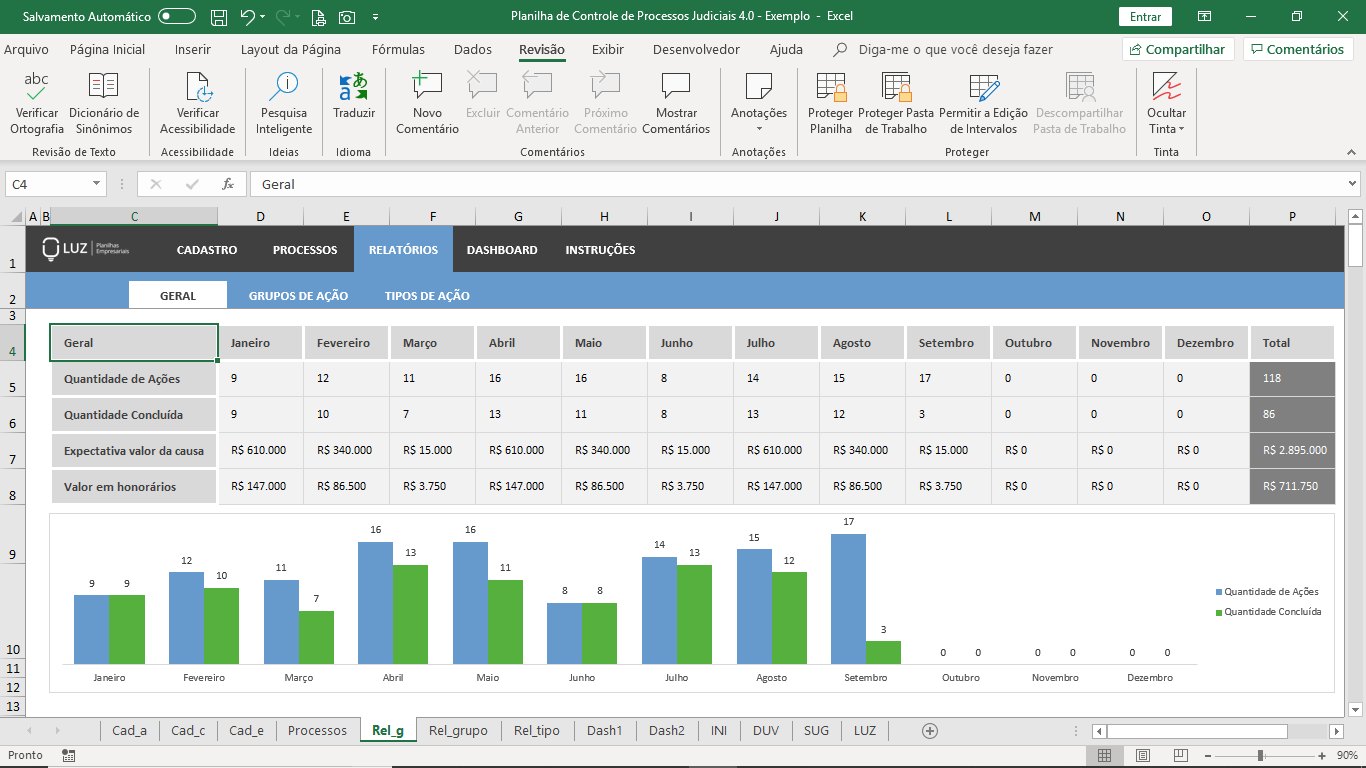Add a Novo Comentário
The height and width of the screenshot is (768, 1366).
pos(427,87)
